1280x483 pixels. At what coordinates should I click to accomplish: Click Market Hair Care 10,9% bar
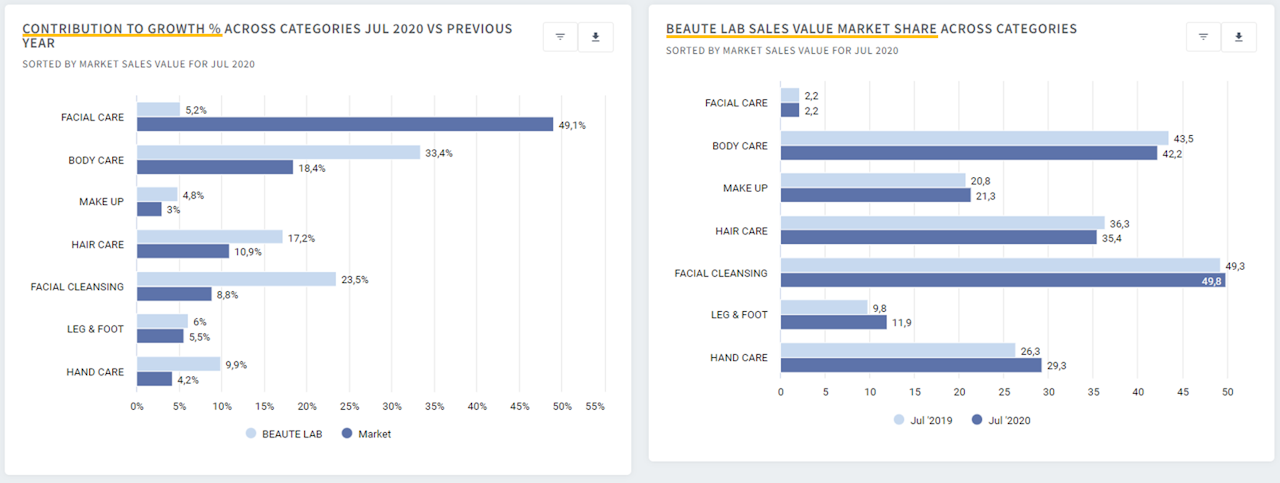pos(183,251)
